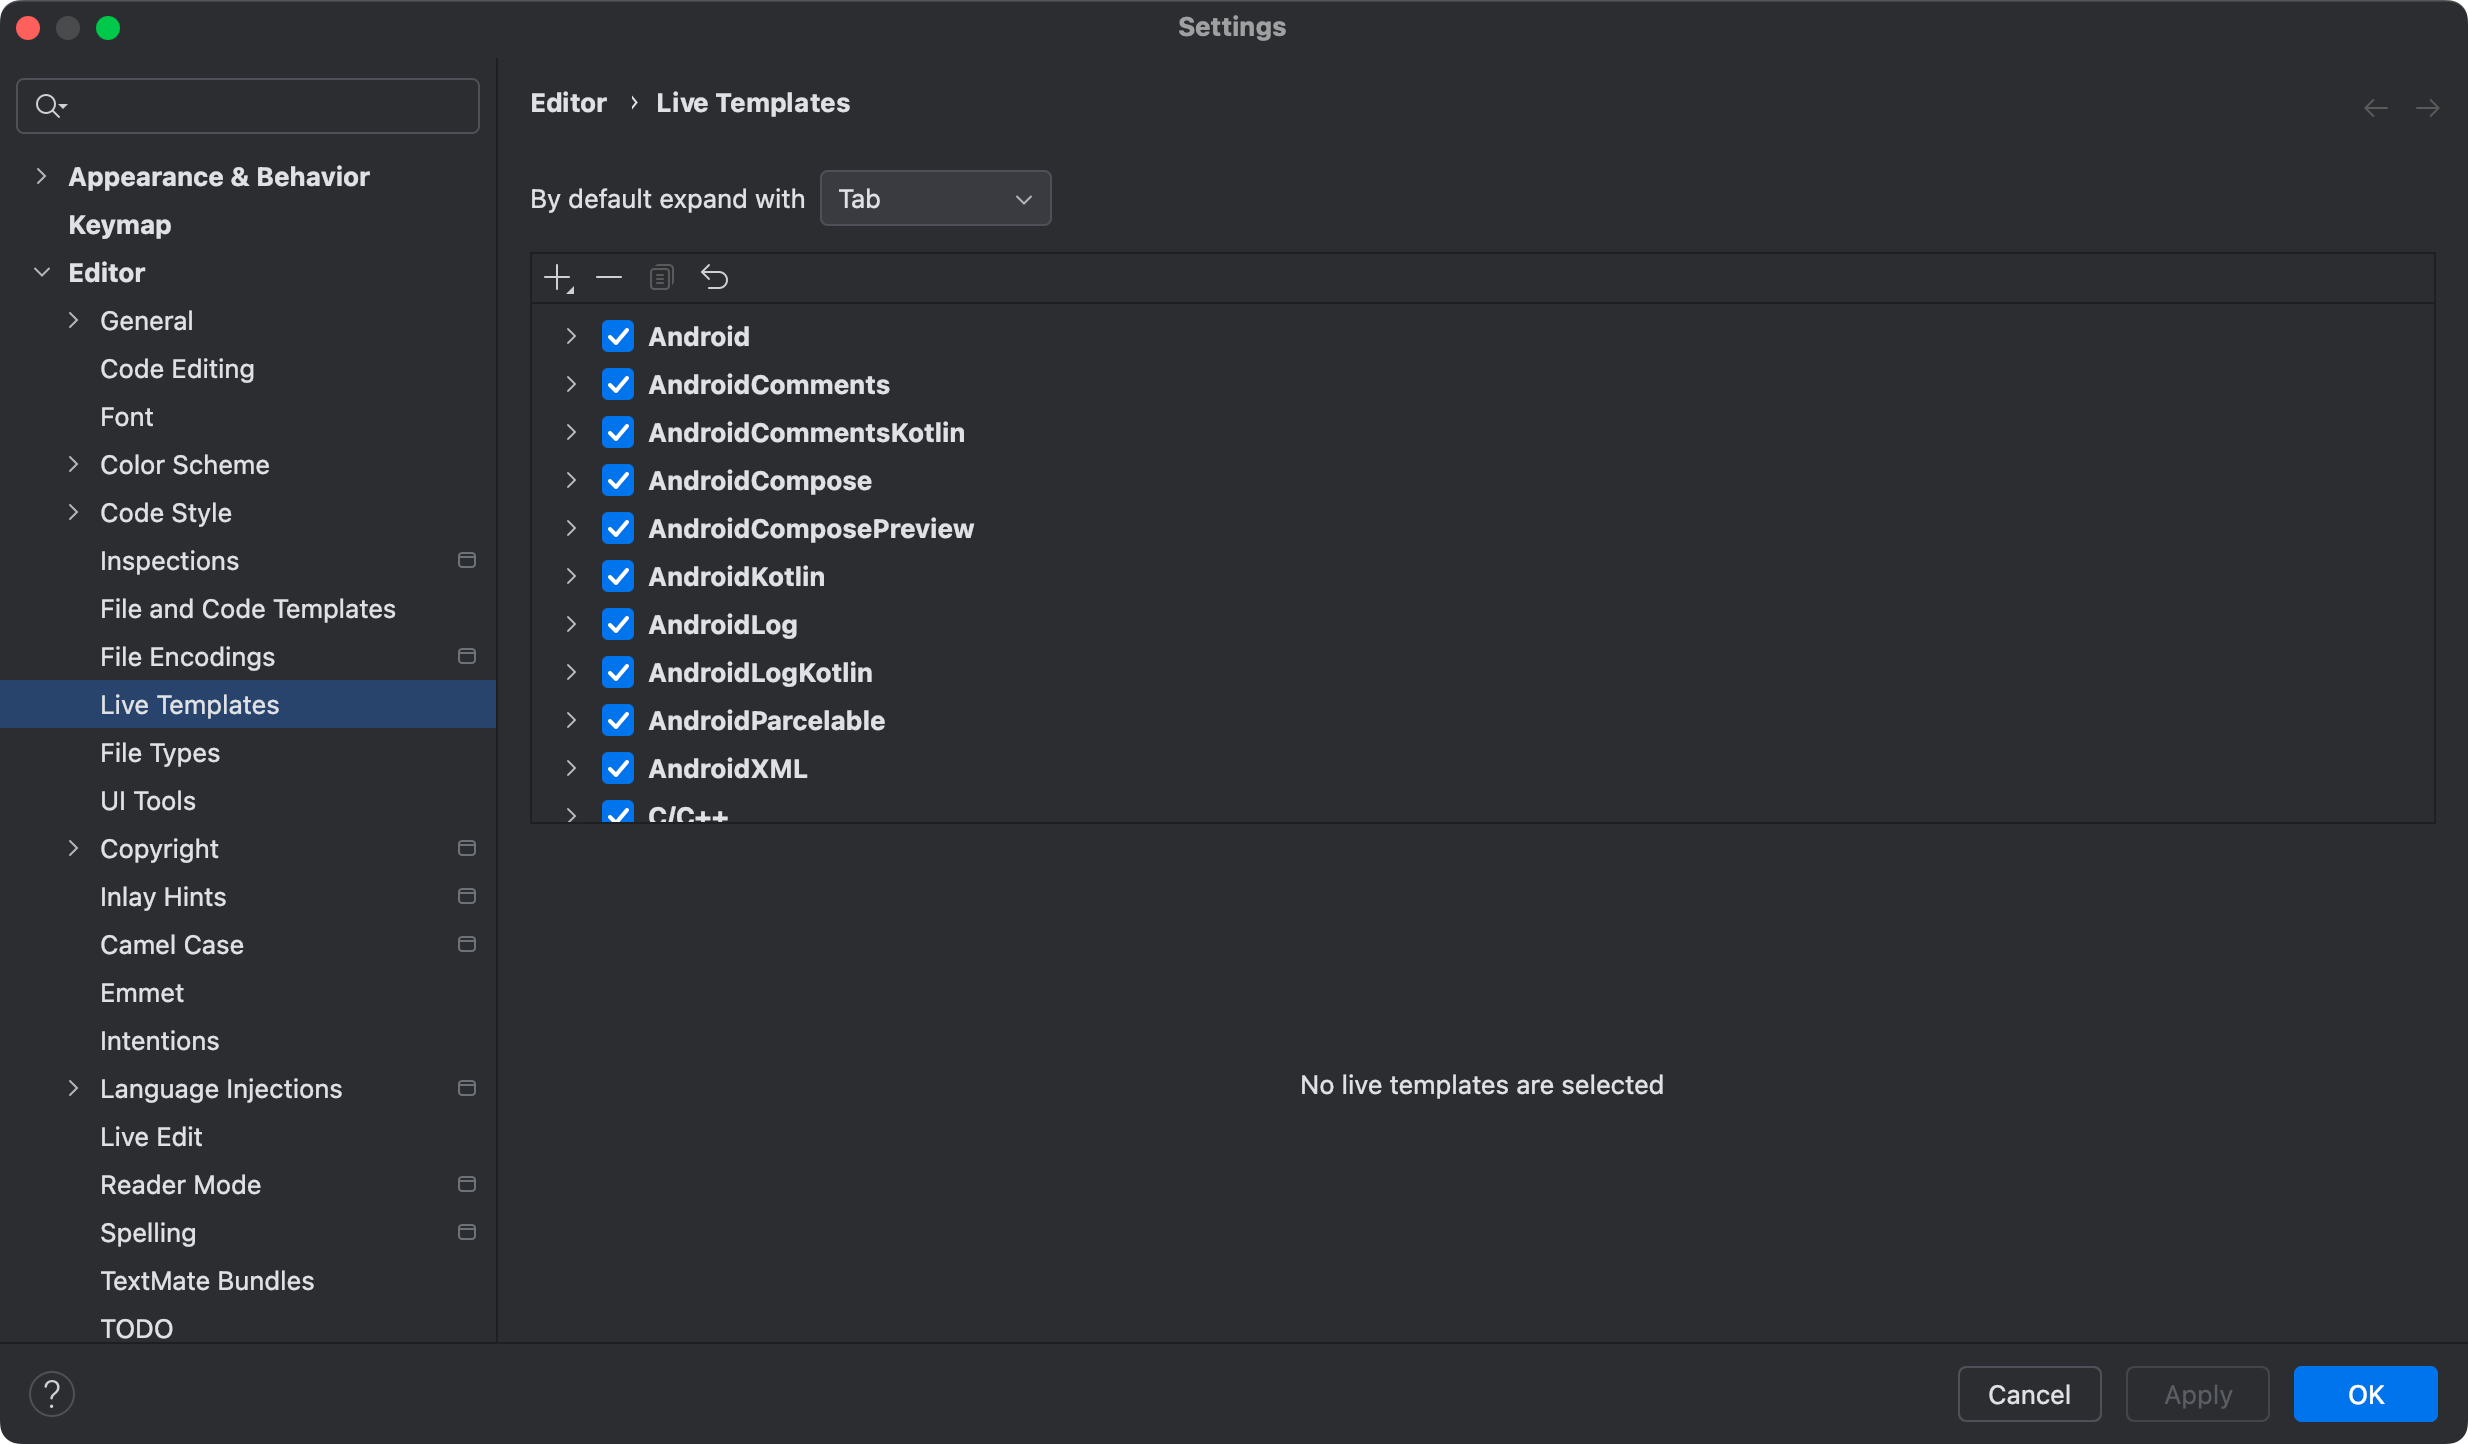The height and width of the screenshot is (1444, 2468).
Task: Click project-level icon next to Camel Case
Action: click(466, 944)
